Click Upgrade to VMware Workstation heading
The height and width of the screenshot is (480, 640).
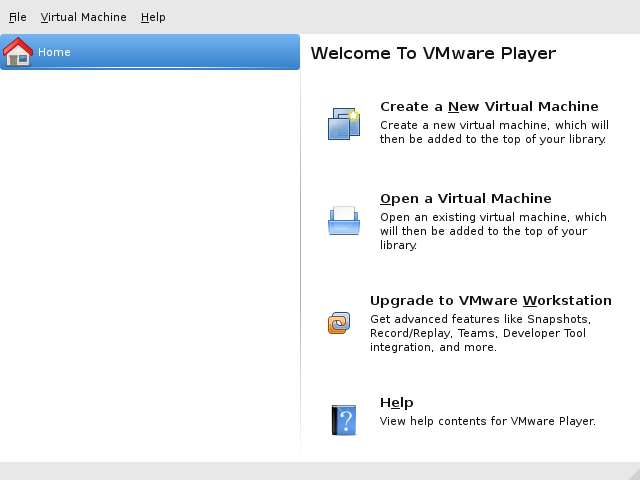click(x=491, y=301)
